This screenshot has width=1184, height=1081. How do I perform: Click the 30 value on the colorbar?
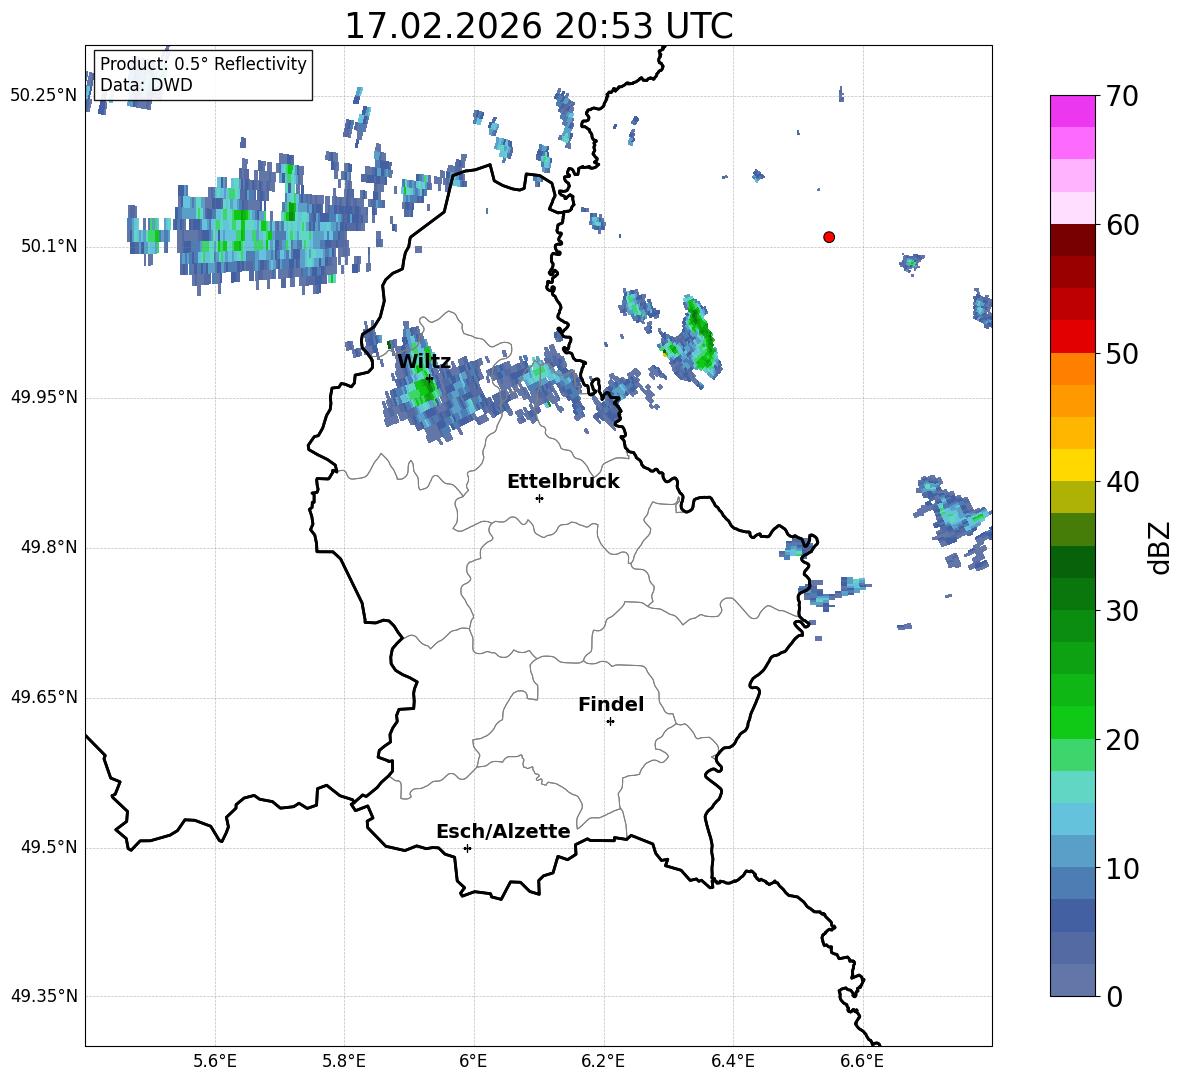click(x=1122, y=611)
